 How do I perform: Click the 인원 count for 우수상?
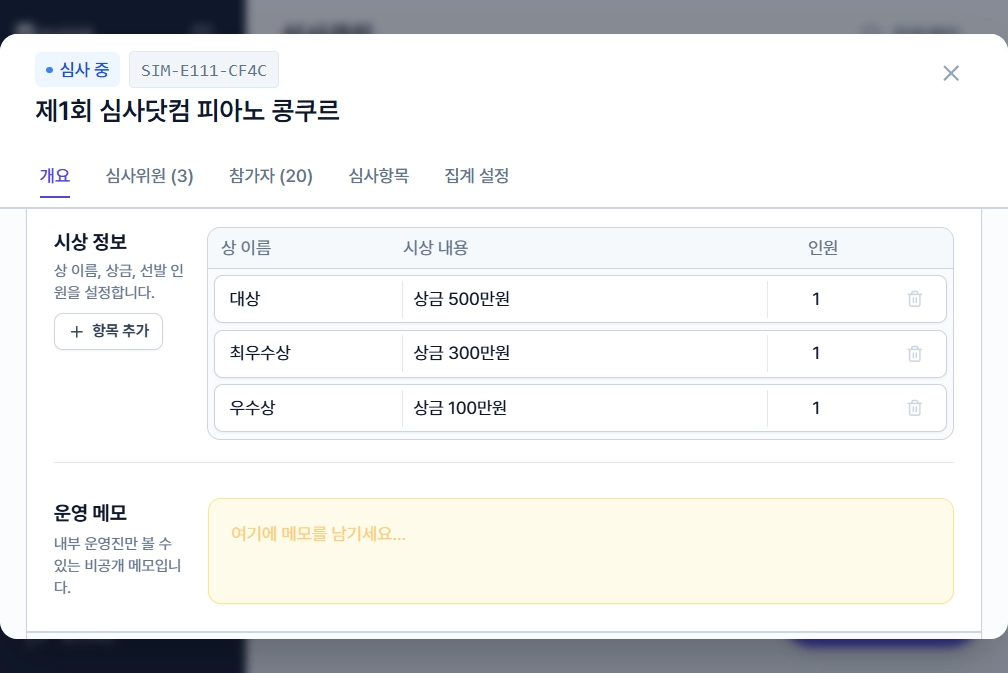816,408
